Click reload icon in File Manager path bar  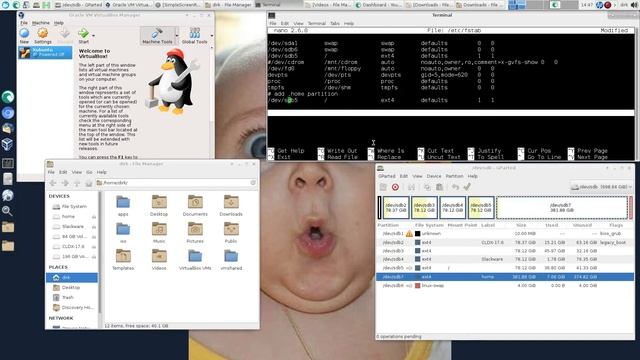(253, 183)
